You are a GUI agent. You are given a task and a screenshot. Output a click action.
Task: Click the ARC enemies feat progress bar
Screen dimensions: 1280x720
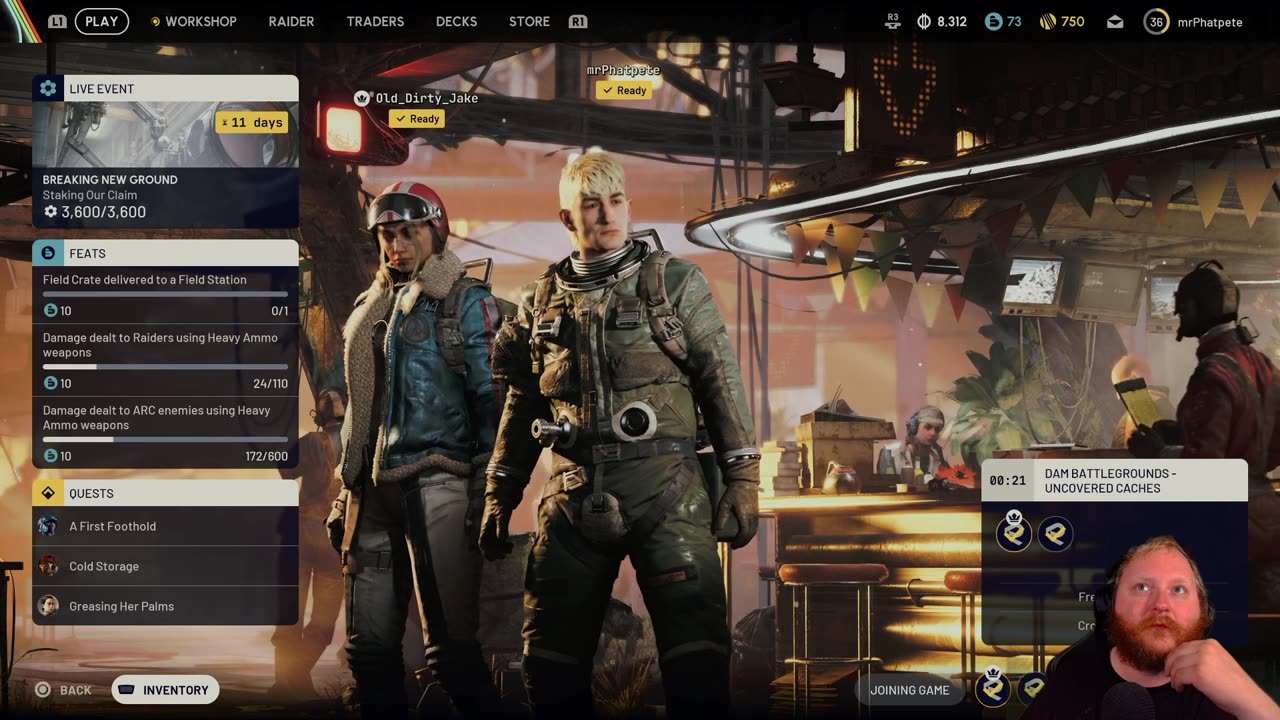(165, 440)
